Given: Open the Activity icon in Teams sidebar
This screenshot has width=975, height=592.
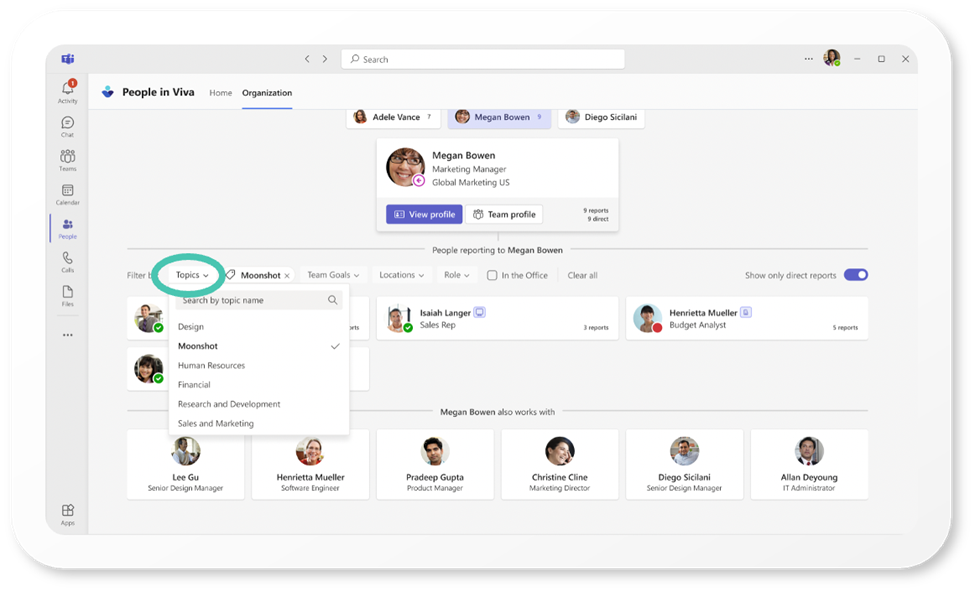Looking at the screenshot, I should click(67, 88).
